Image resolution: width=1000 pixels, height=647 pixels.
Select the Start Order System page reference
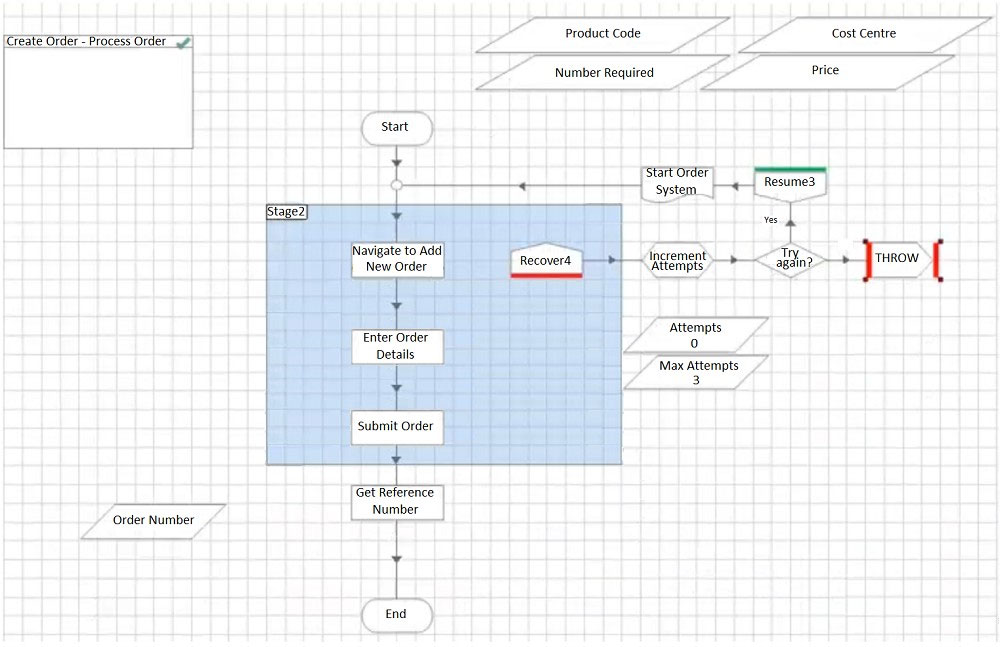point(677,184)
